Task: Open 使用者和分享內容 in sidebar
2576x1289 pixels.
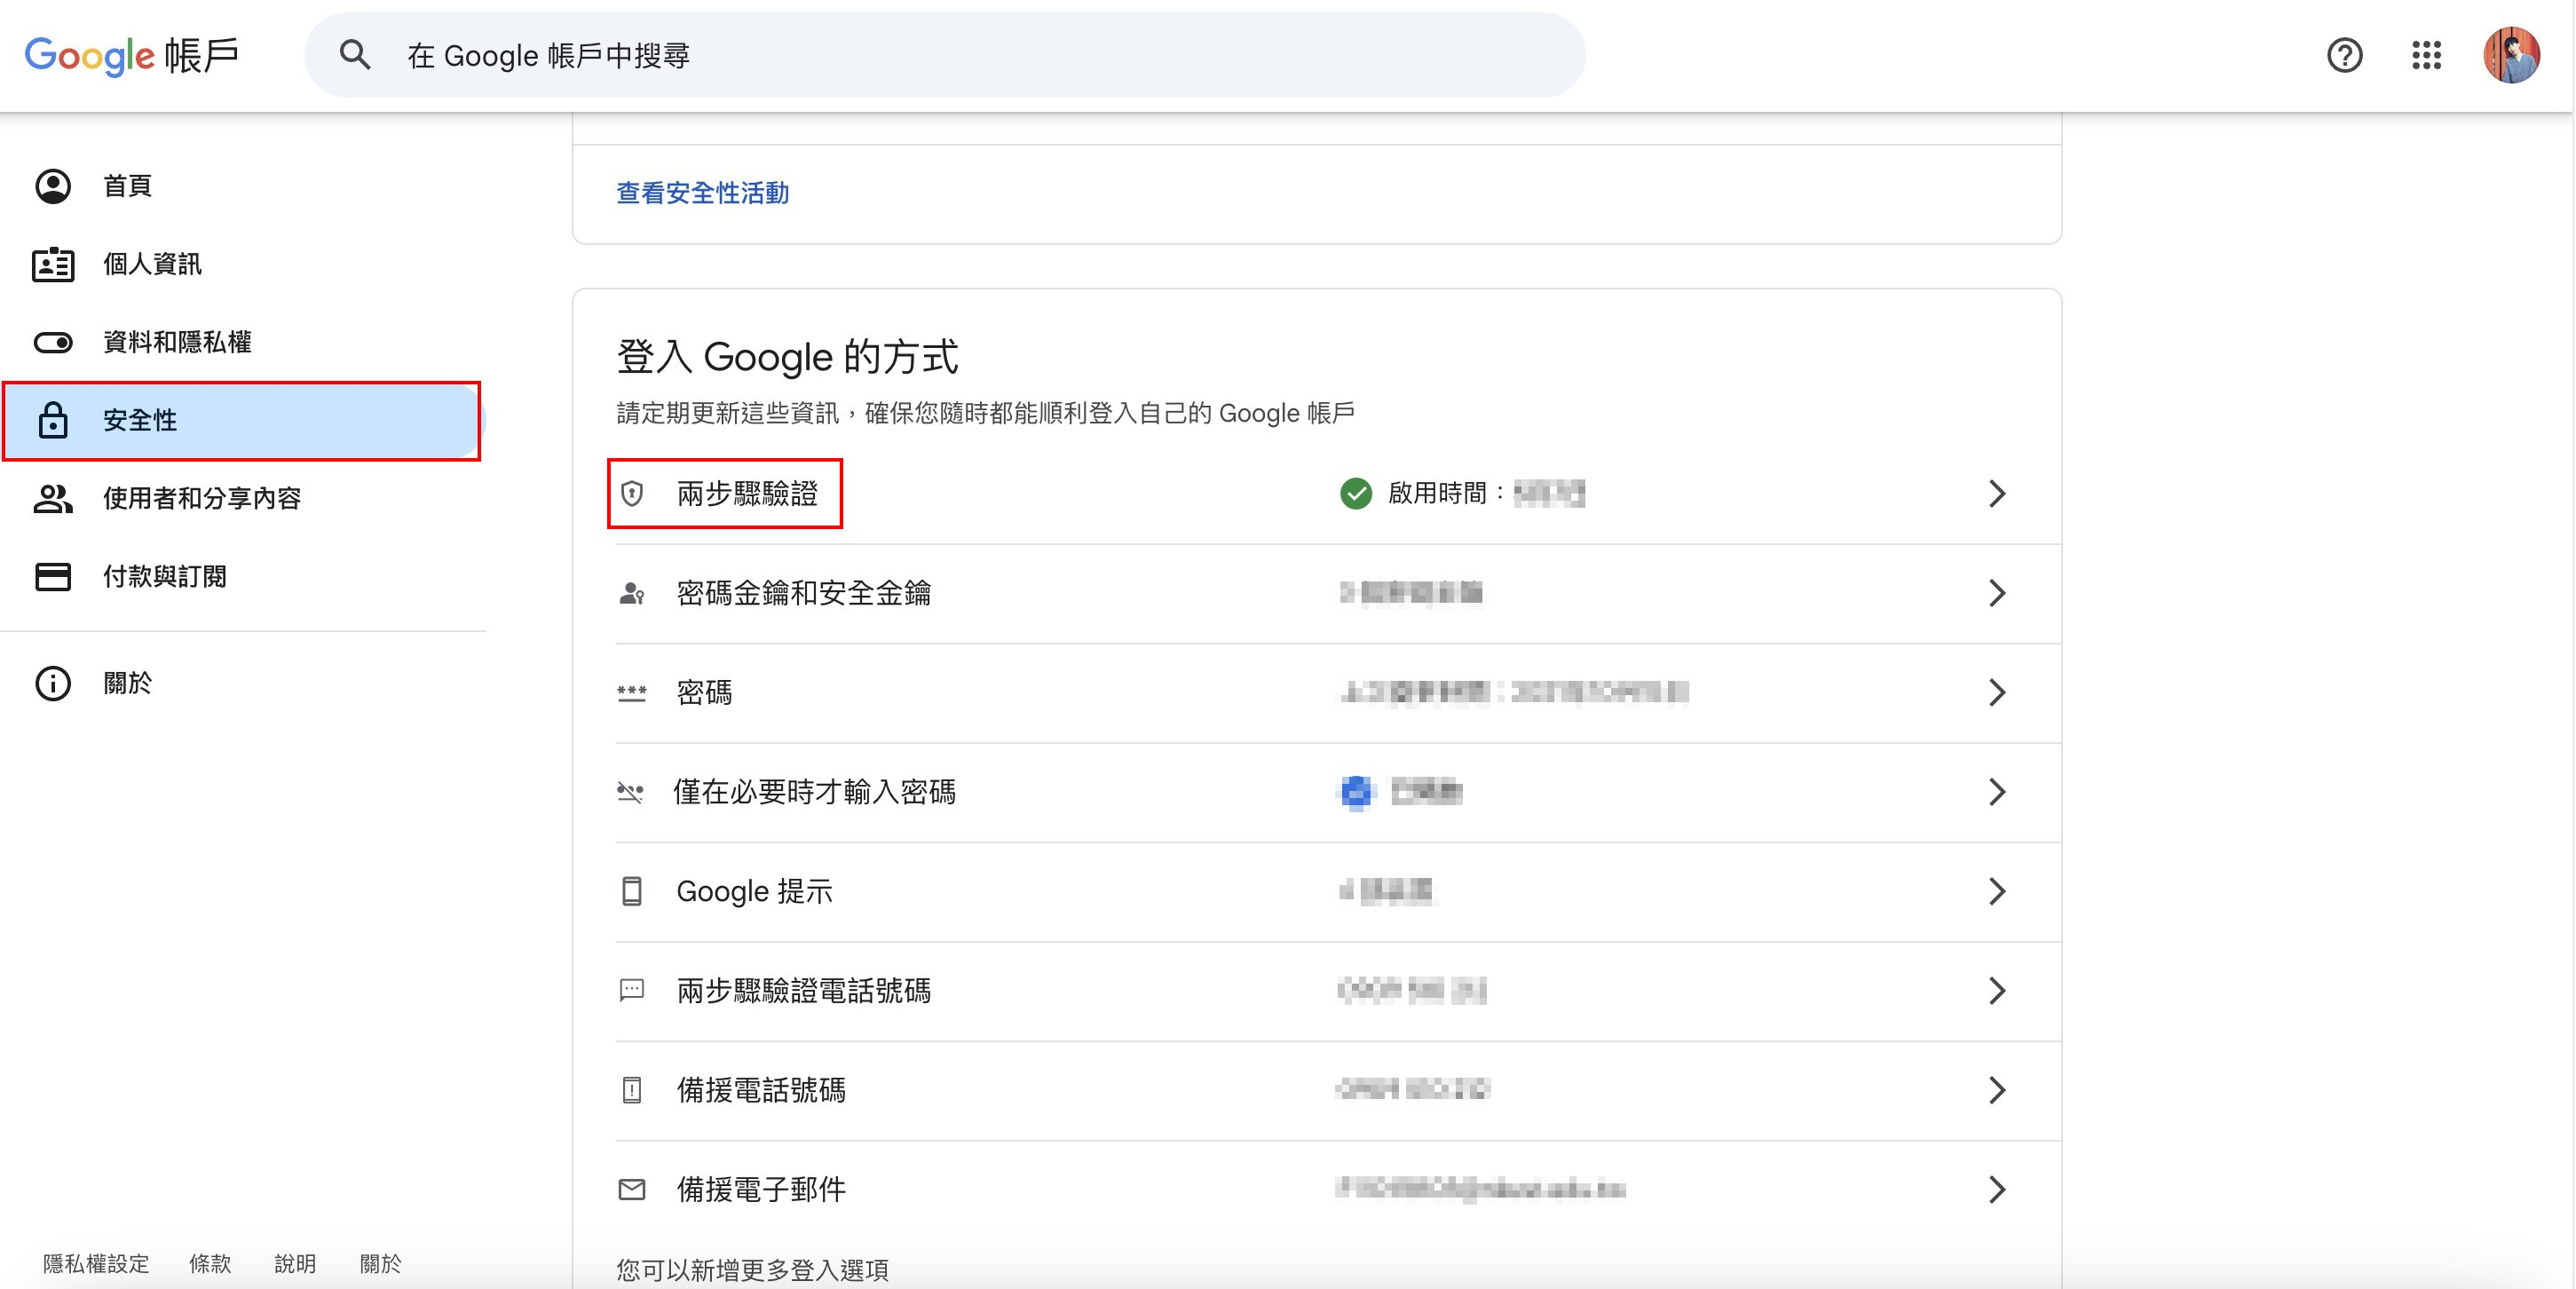Action: click(x=201, y=498)
